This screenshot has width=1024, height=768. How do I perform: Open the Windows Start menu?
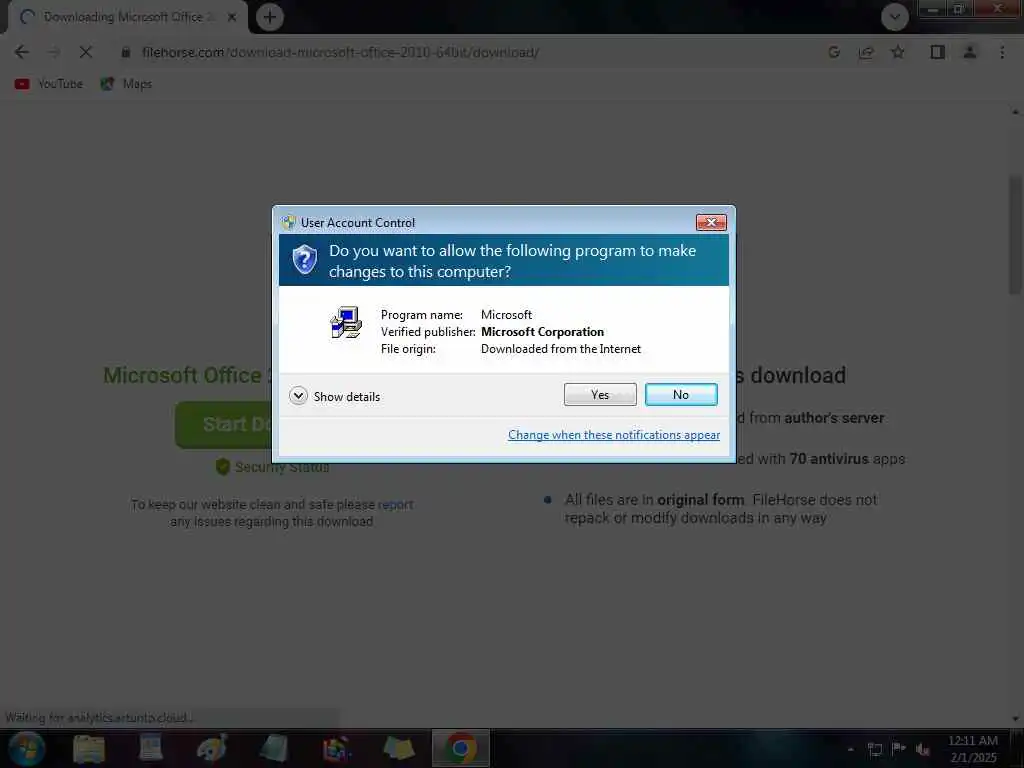tap(26, 748)
